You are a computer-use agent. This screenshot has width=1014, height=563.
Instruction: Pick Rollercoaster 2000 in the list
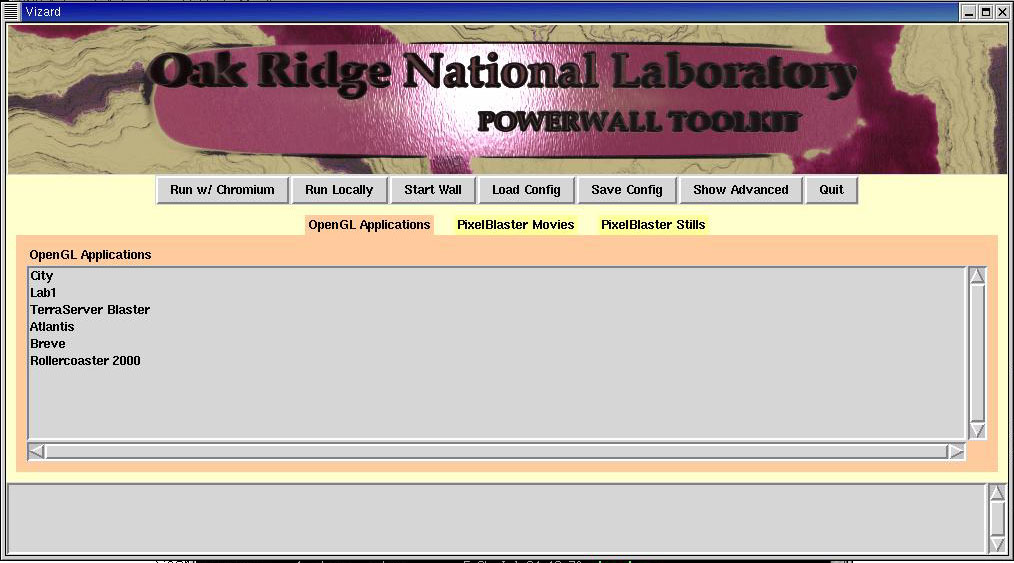tap(85, 361)
